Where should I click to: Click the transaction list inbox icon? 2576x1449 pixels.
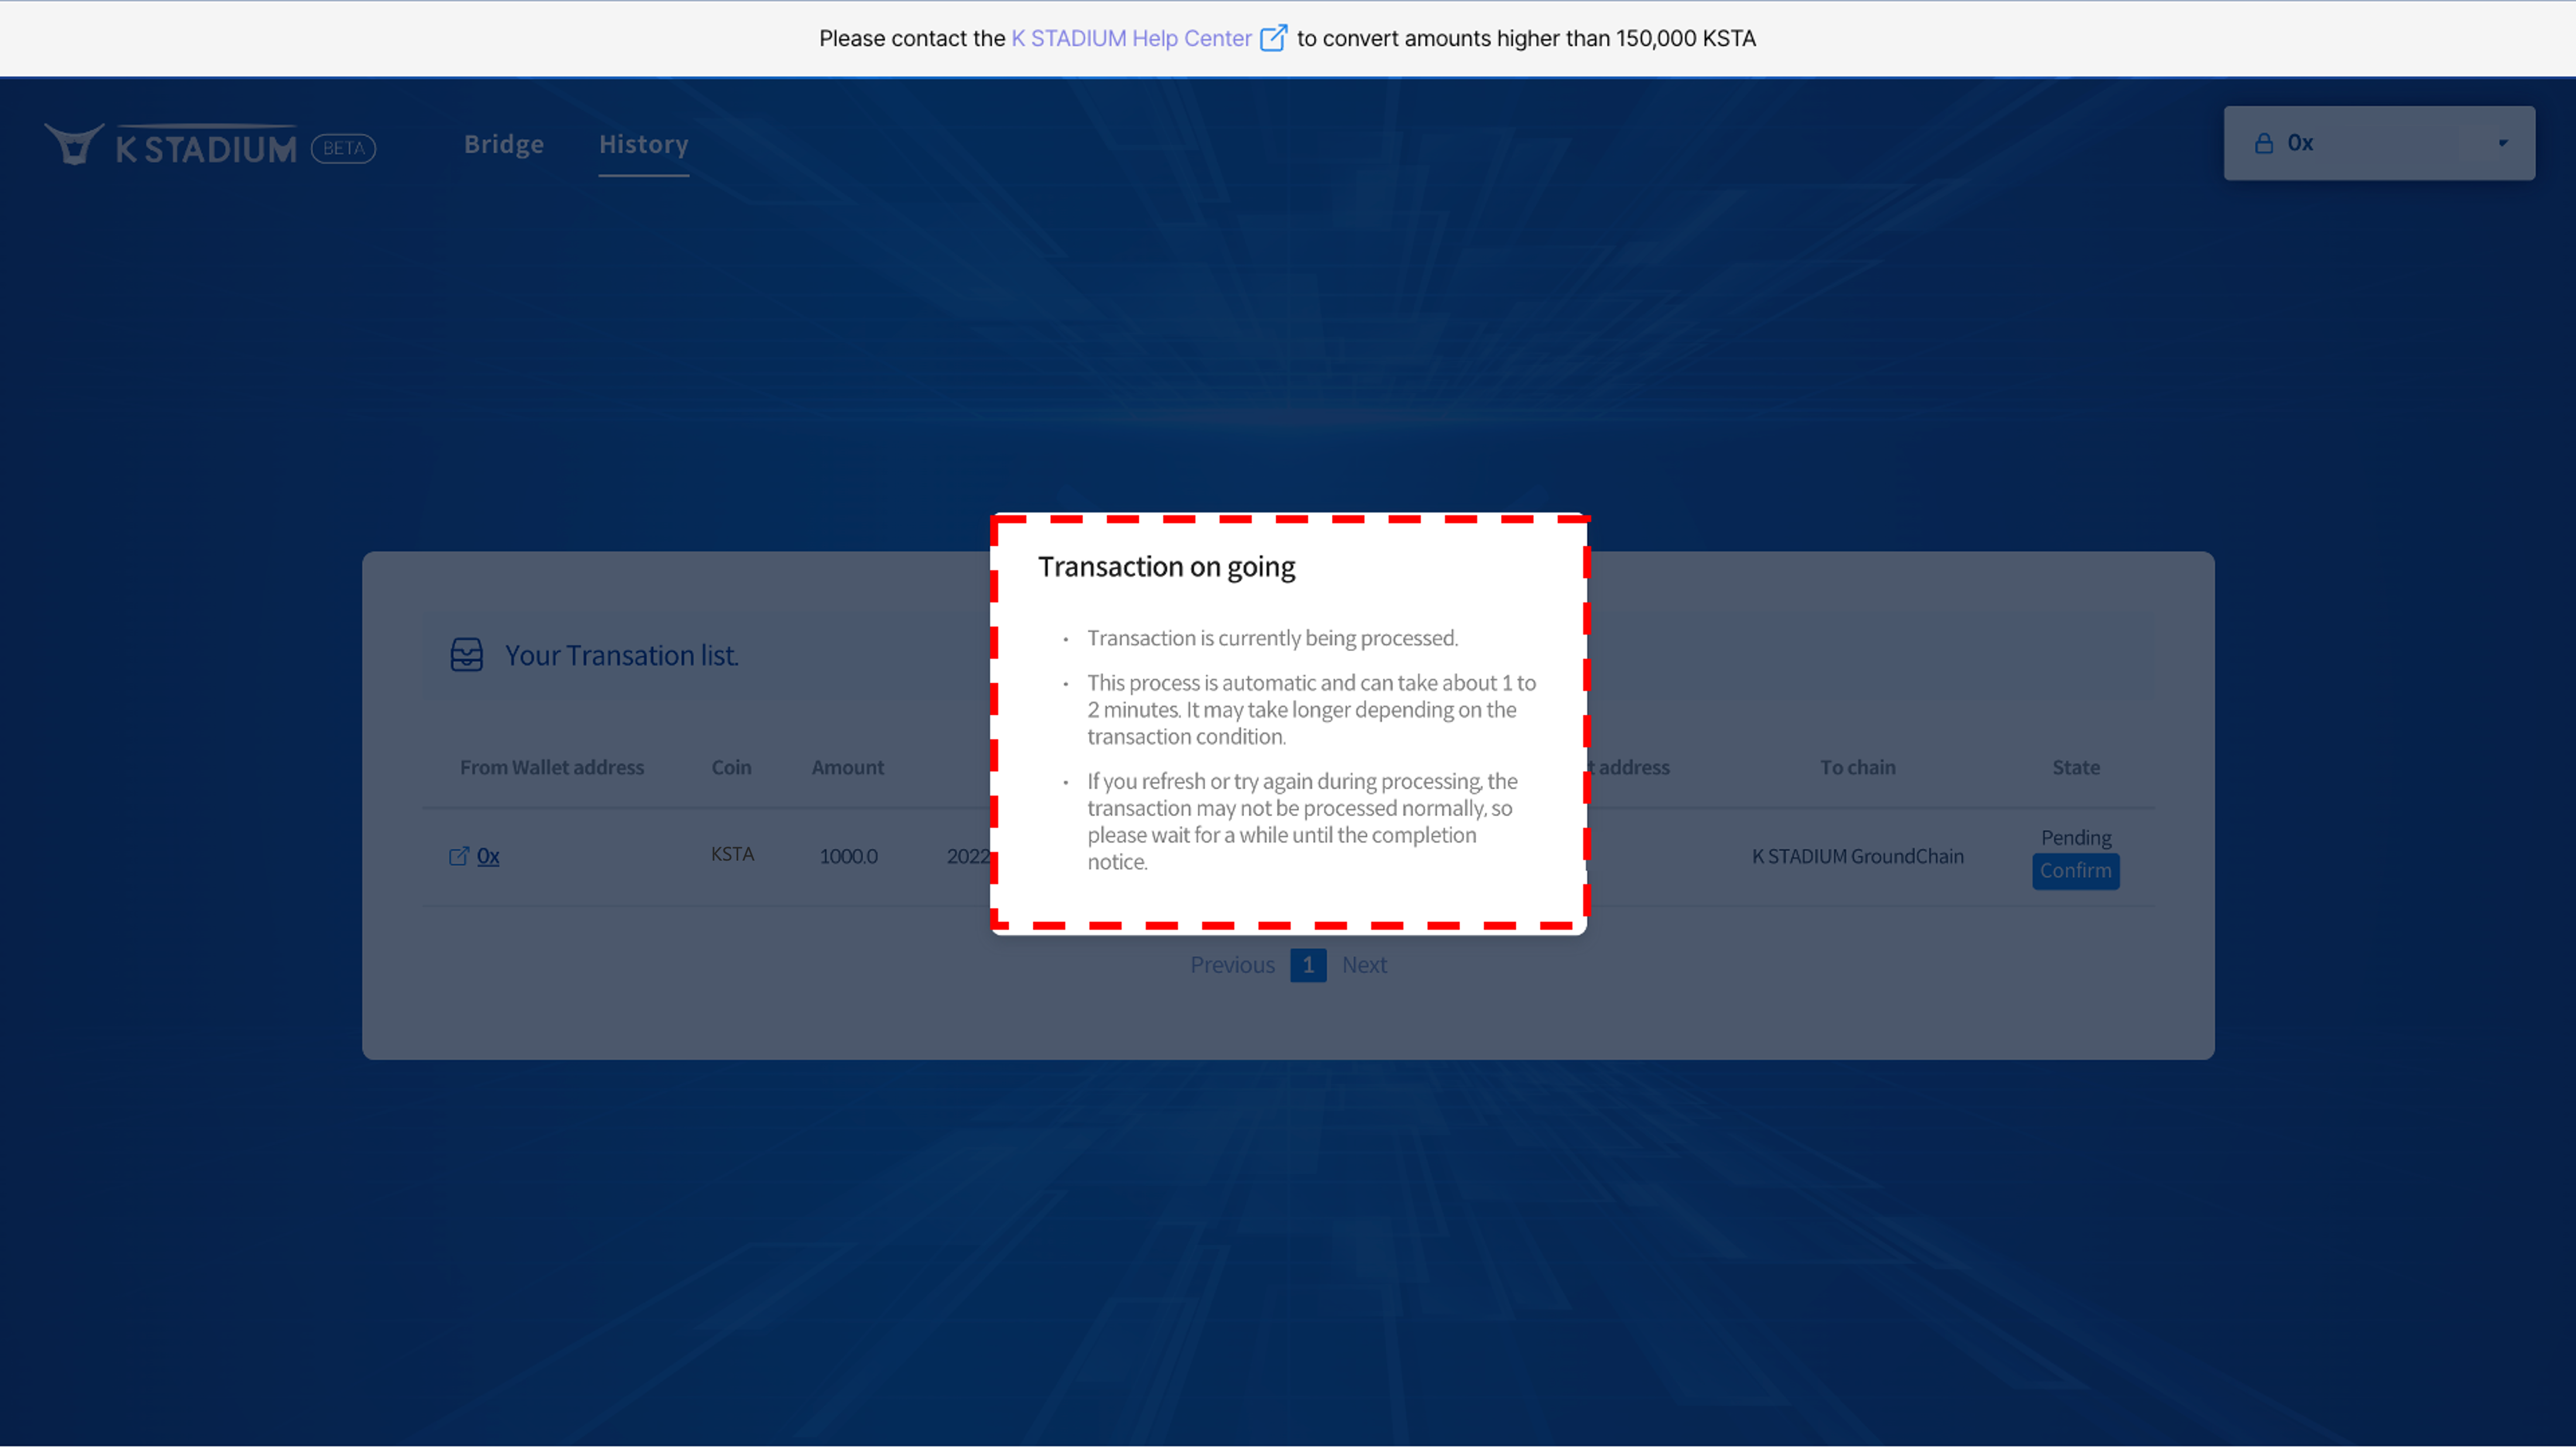pos(466,655)
